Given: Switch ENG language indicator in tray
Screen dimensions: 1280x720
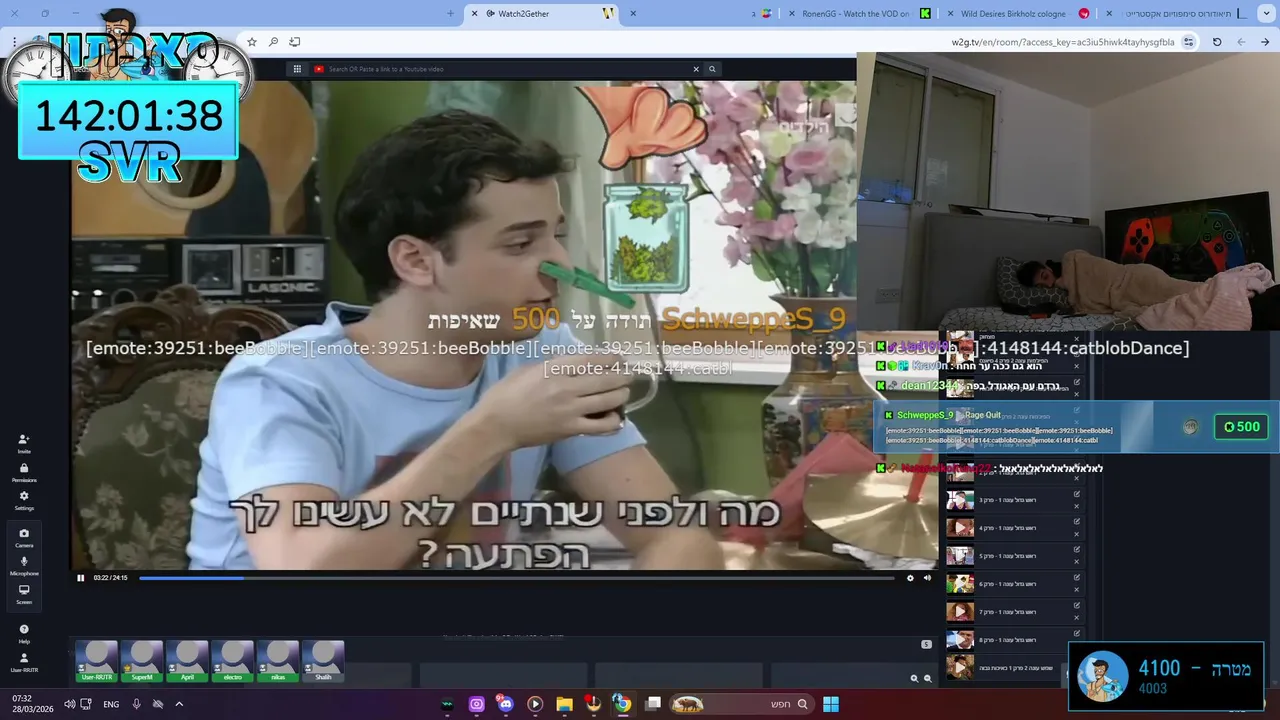Looking at the screenshot, I should [x=111, y=704].
